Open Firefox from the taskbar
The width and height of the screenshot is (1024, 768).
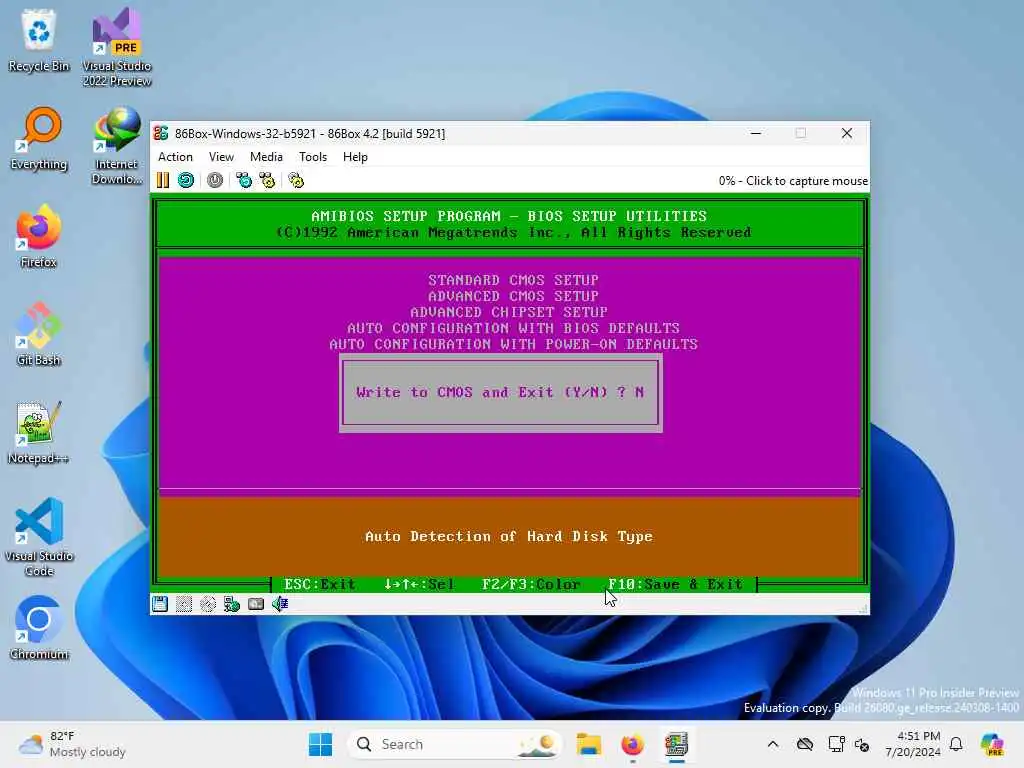tap(632, 744)
